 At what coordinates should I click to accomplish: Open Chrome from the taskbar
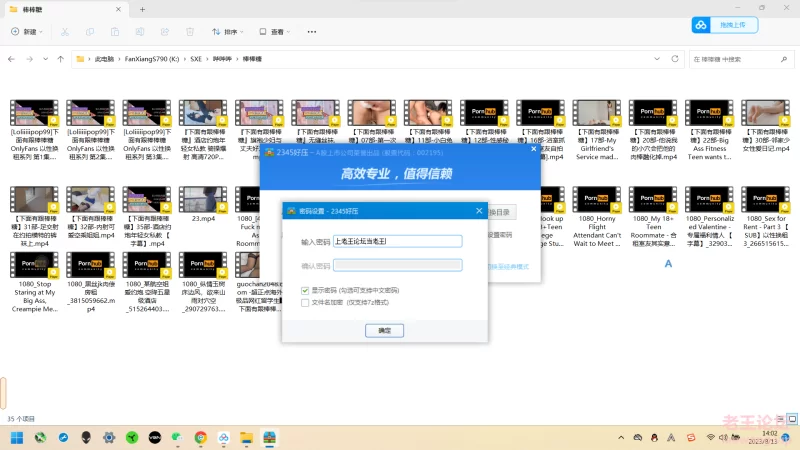coord(201,437)
